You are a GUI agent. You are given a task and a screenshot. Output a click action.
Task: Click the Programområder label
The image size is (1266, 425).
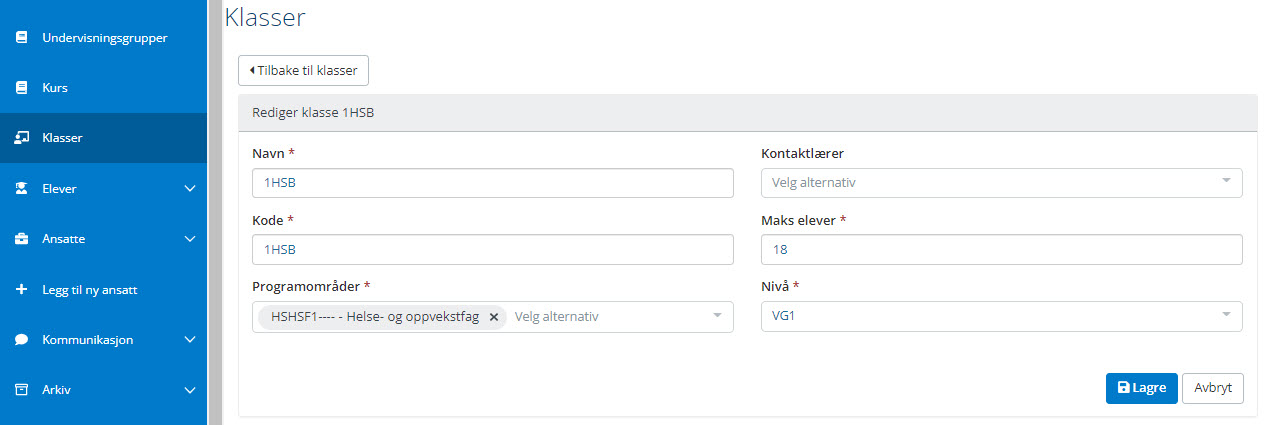point(311,286)
